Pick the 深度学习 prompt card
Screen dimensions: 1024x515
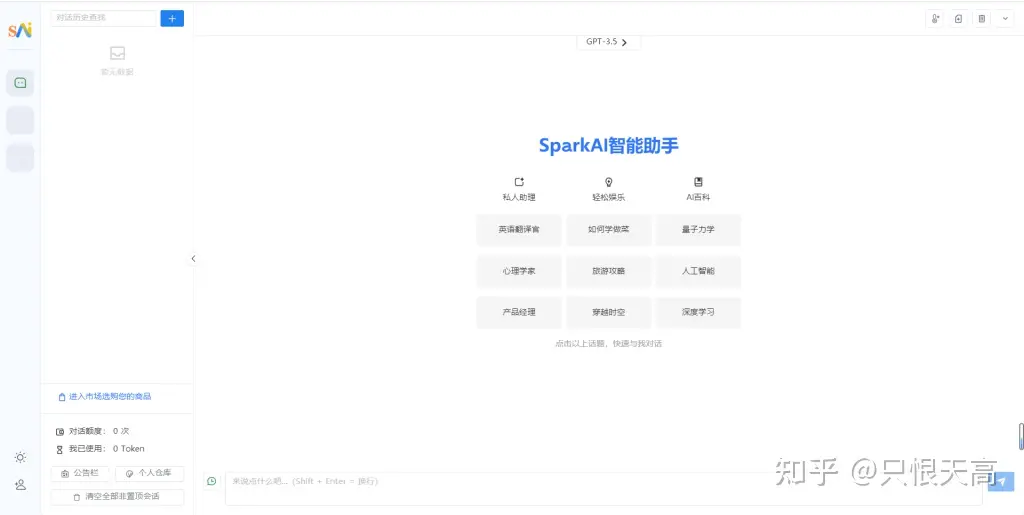[x=698, y=312]
